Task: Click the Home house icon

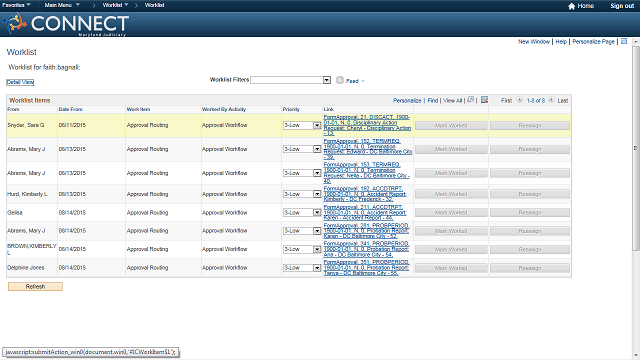Action: [x=571, y=6]
